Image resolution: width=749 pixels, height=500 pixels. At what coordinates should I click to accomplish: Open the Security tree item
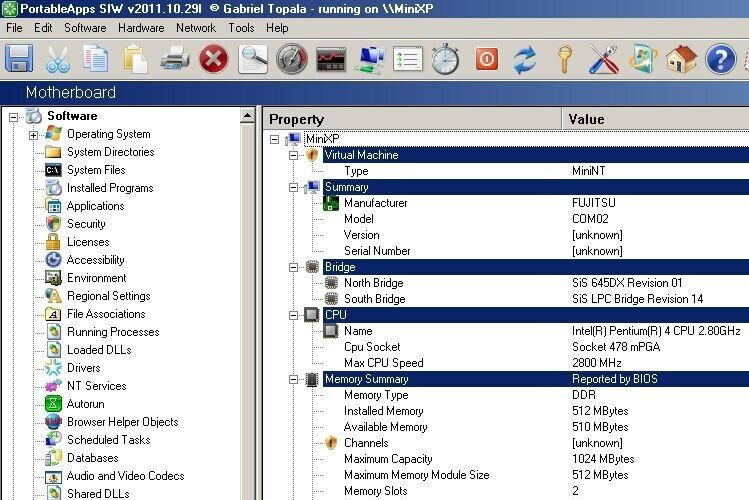86,224
